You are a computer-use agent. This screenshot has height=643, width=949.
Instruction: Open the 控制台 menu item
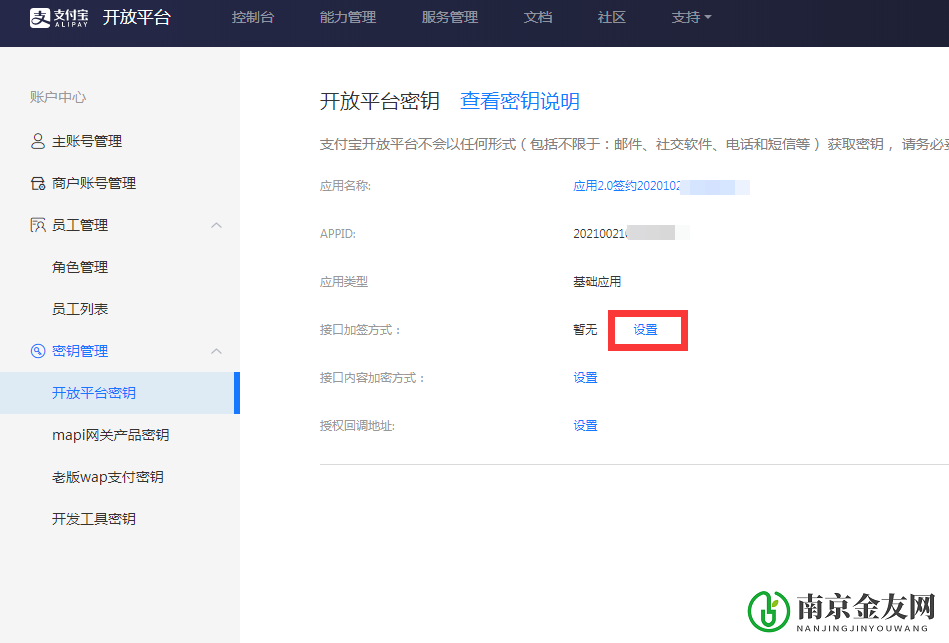(253, 17)
